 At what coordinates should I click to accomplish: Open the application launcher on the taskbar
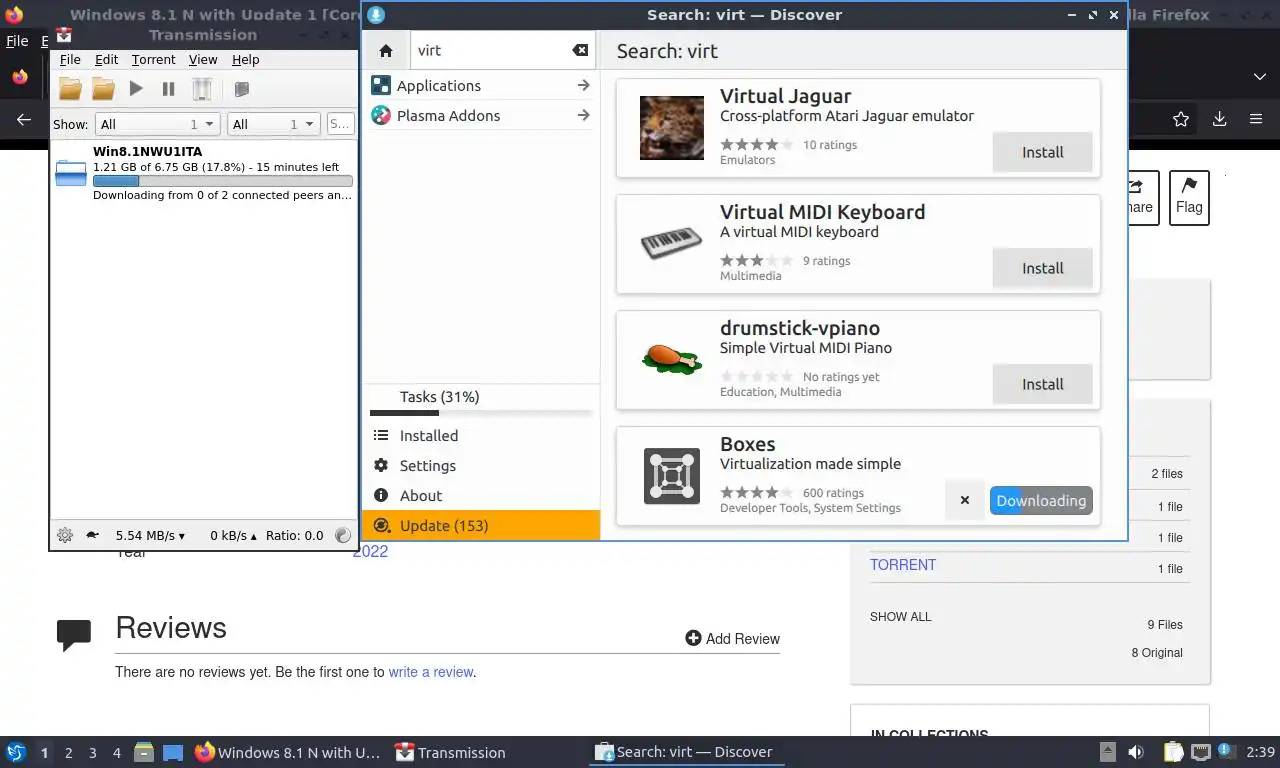coord(15,752)
